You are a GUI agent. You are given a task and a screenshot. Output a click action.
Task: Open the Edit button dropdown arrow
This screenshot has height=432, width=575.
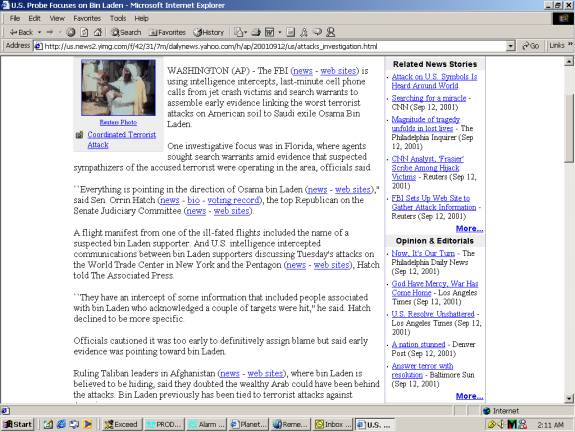(279, 32)
